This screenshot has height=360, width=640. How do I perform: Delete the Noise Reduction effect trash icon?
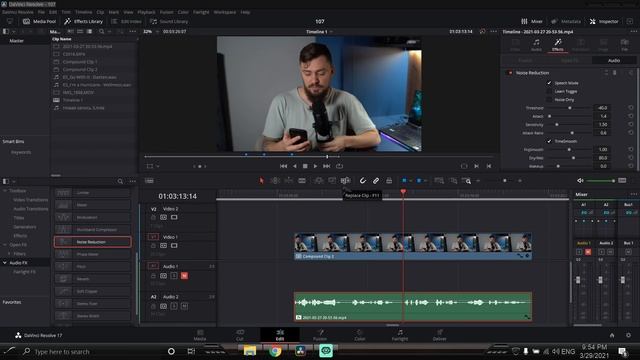pyautogui.click(x=614, y=73)
